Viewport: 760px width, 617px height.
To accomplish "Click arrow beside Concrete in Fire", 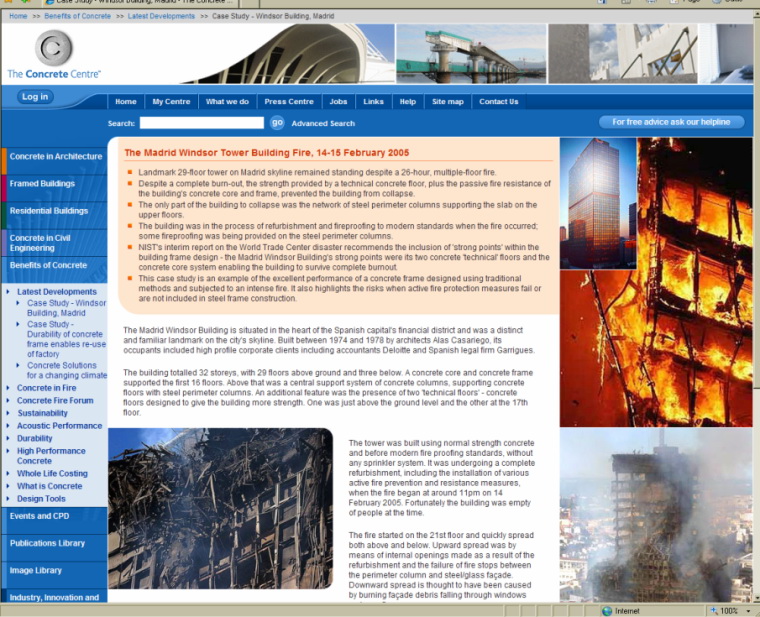I will pos(8,388).
